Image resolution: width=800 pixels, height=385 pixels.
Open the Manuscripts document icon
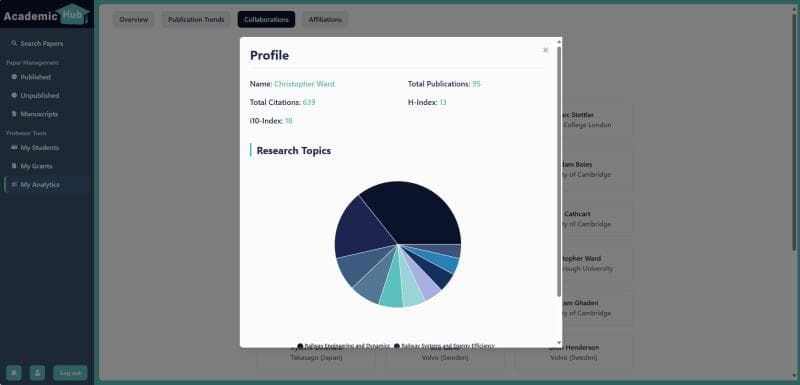(14, 114)
